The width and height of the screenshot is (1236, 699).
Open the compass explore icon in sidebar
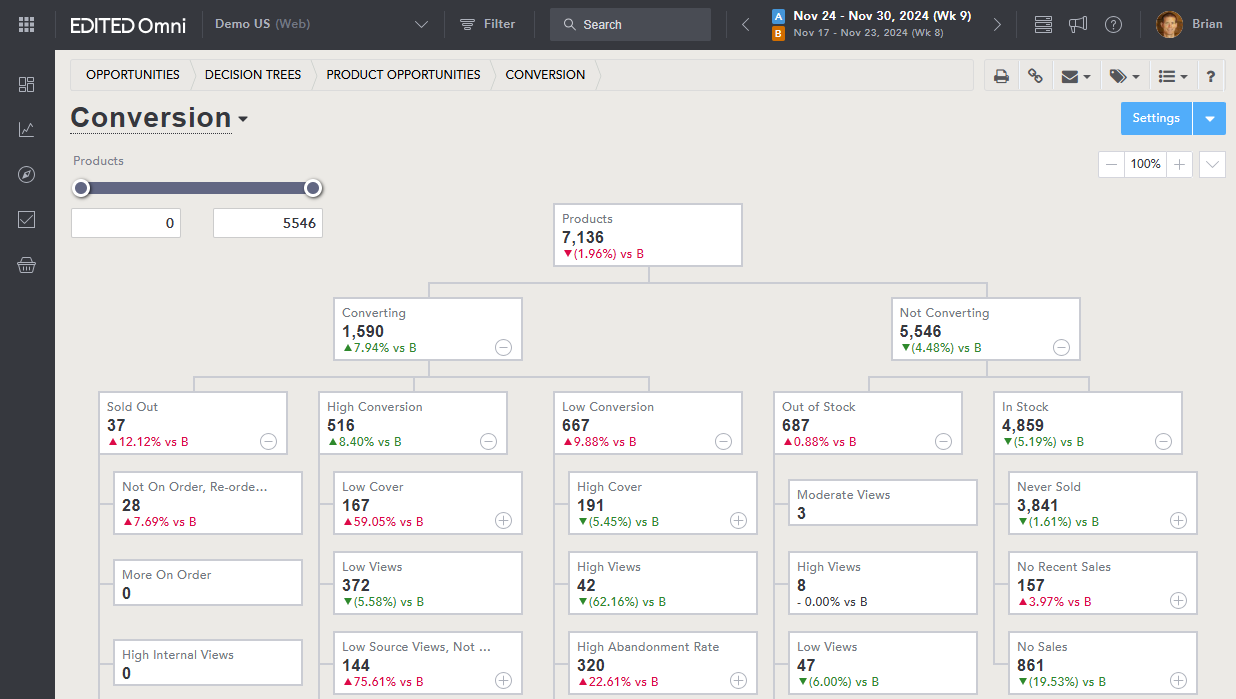click(27, 175)
